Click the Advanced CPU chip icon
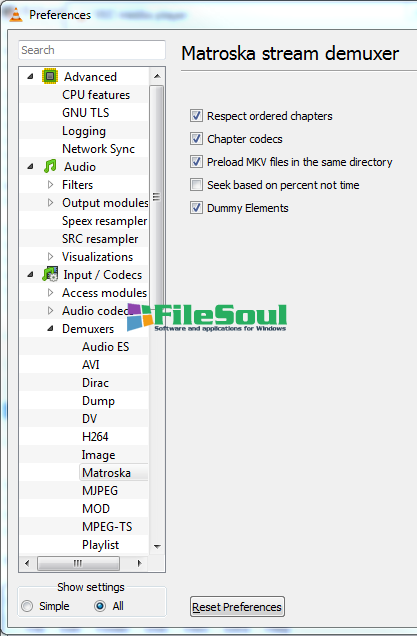417x636 pixels. (x=50, y=76)
